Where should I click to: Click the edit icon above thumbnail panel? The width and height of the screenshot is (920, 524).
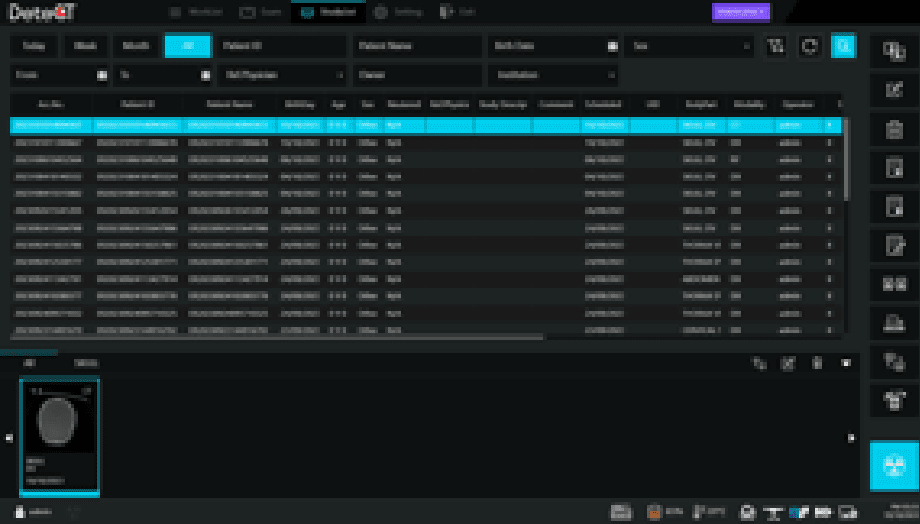788,363
